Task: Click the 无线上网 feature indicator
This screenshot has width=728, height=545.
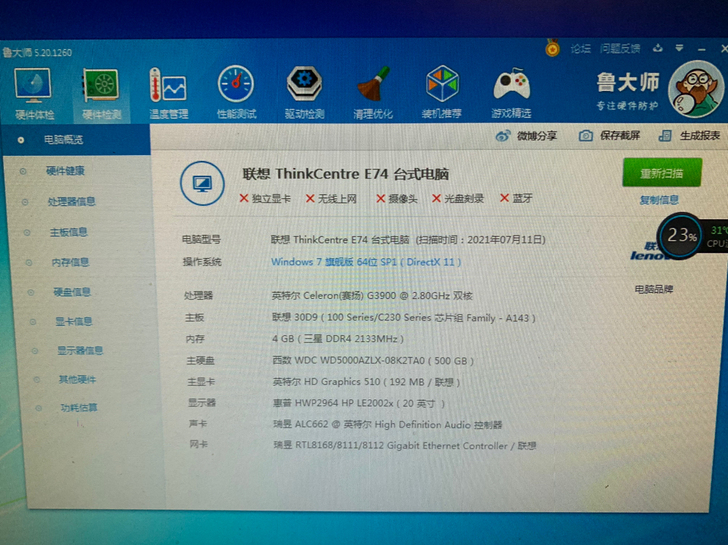Action: (x=331, y=199)
